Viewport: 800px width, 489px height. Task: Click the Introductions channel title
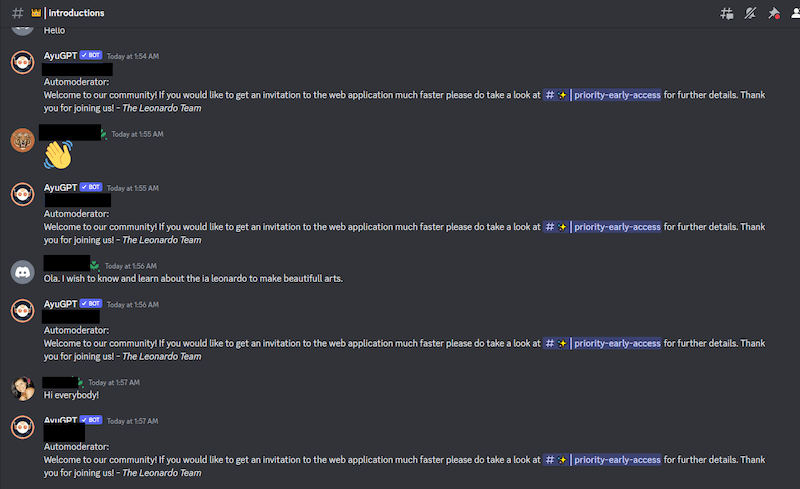pos(76,13)
